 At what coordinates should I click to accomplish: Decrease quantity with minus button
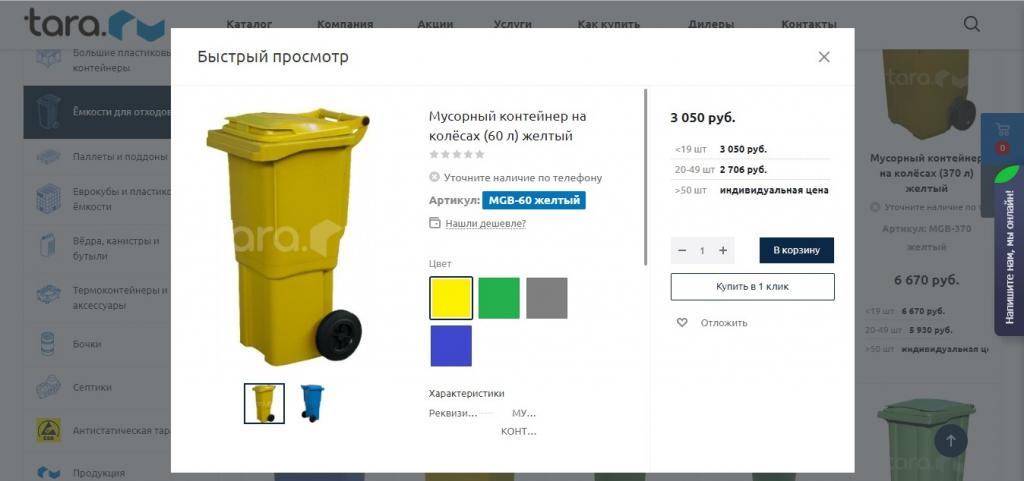[682, 251]
